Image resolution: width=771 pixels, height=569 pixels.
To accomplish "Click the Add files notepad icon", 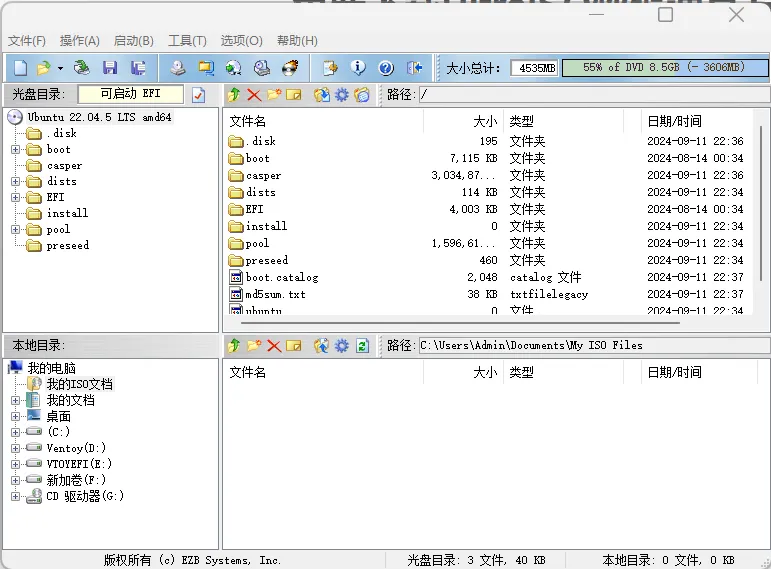I will pyautogui.click(x=330, y=68).
